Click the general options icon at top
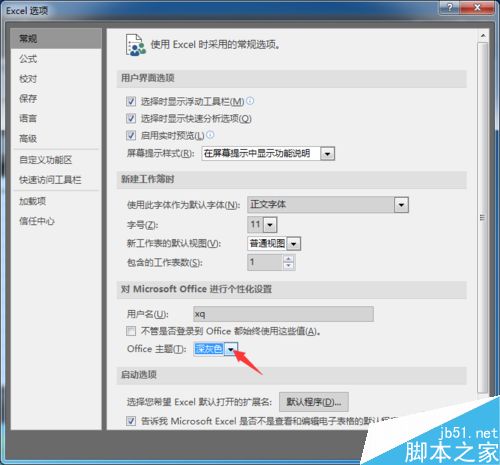The image size is (500, 465). point(136,45)
